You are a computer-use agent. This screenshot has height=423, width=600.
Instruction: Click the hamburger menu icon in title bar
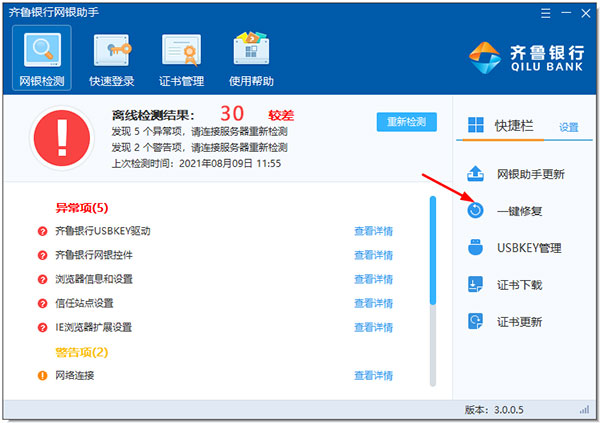click(x=546, y=13)
